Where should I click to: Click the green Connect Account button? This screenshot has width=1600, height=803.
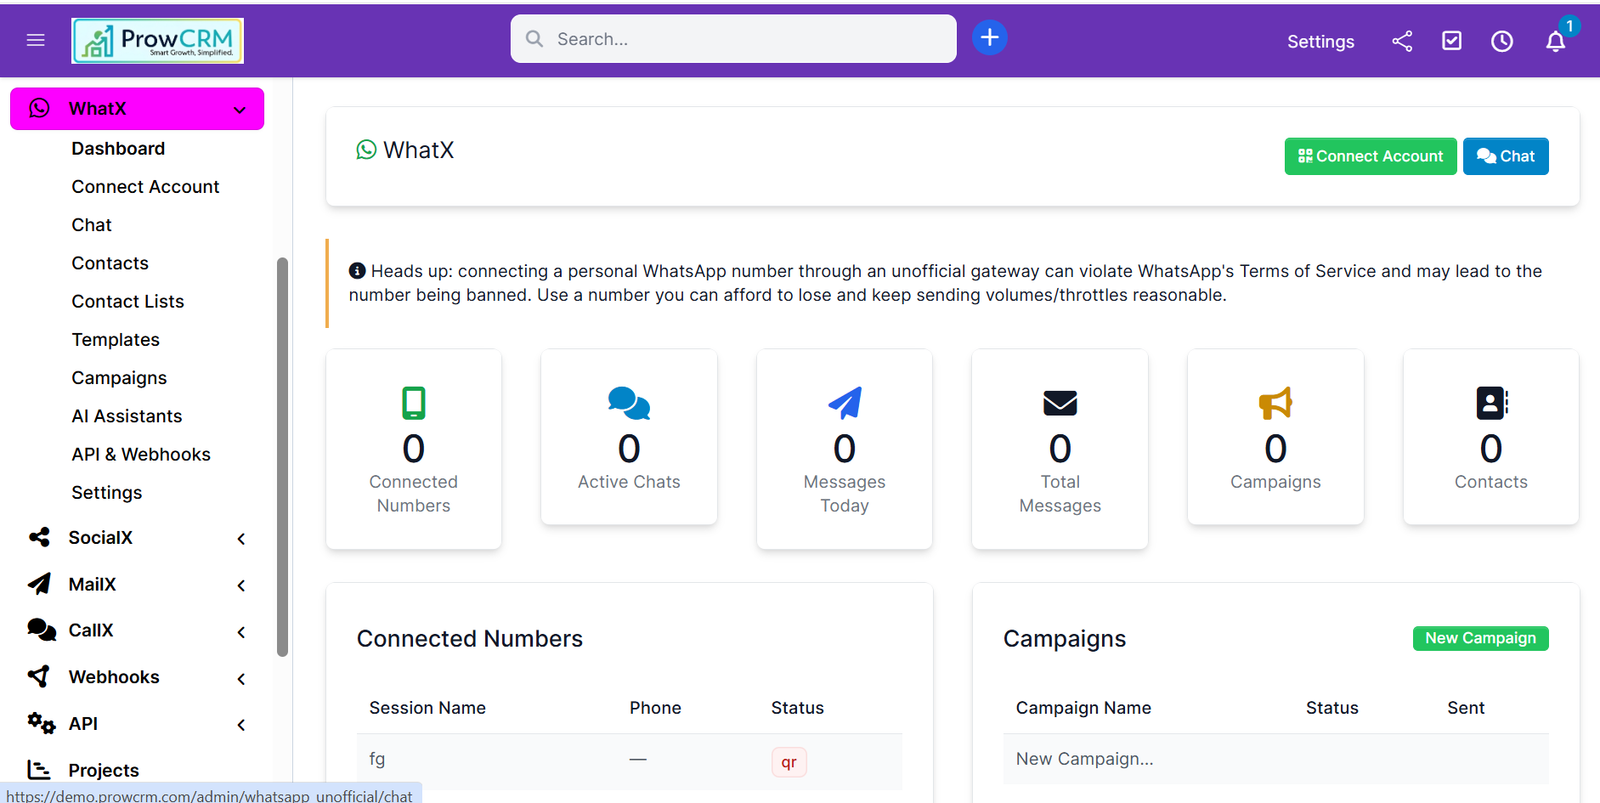[1370, 156]
